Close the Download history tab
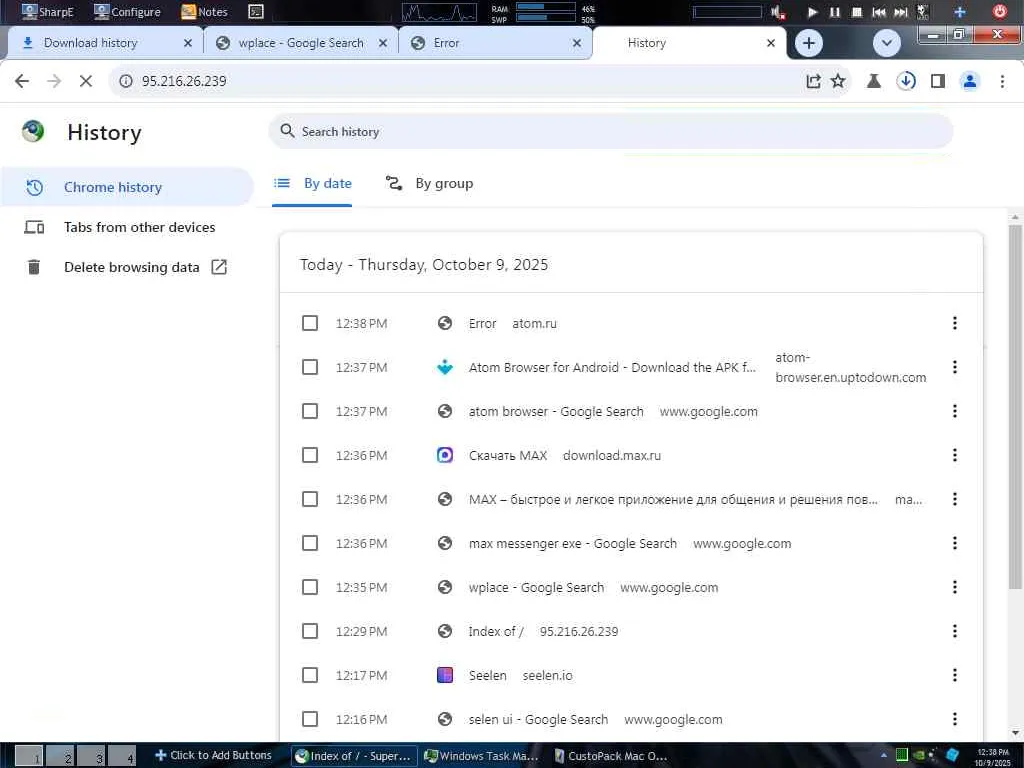The height and width of the screenshot is (768, 1024). [188, 43]
